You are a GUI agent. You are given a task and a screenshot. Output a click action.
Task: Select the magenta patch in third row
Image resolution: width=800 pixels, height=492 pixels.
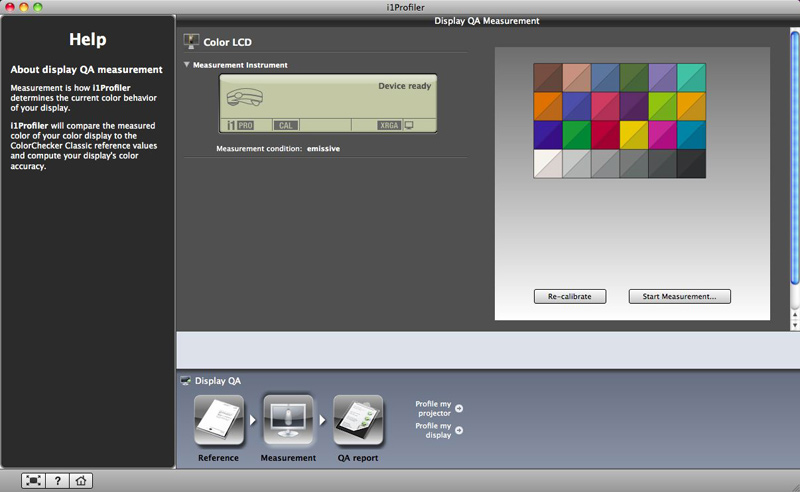663,135
